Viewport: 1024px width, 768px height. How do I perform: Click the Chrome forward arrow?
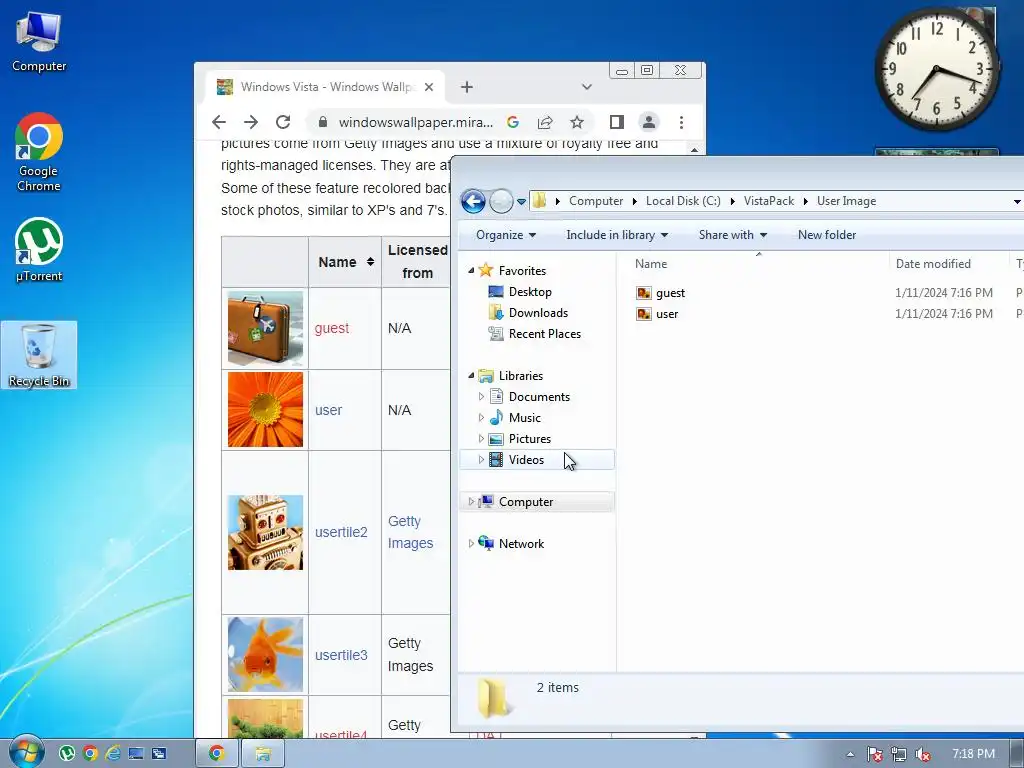tap(251, 122)
